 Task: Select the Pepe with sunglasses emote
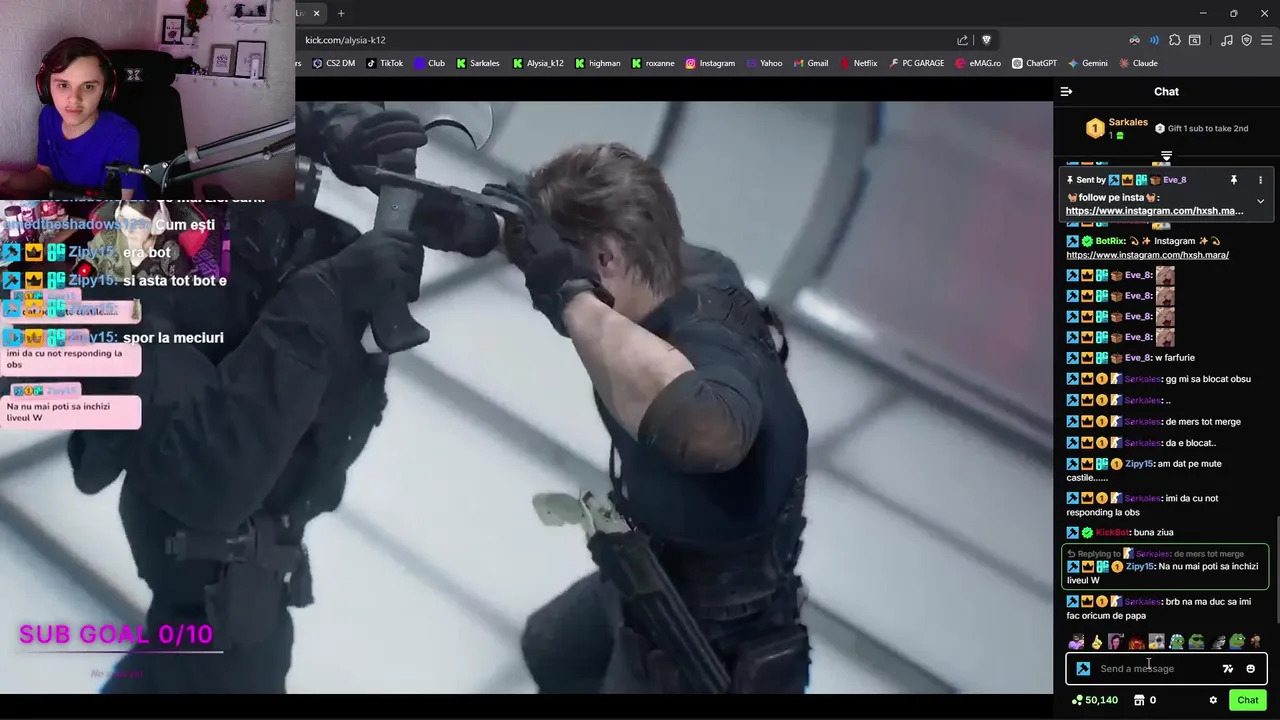pos(1196,642)
